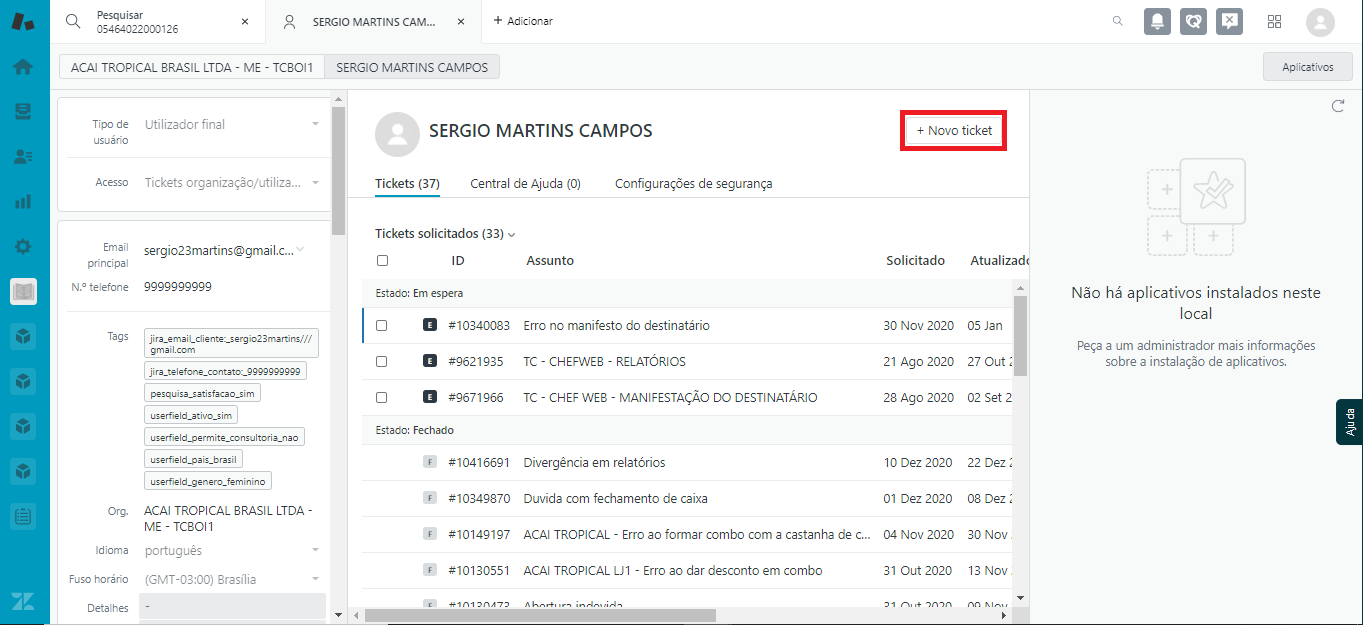Open the Idioma português dropdown

(x=232, y=551)
